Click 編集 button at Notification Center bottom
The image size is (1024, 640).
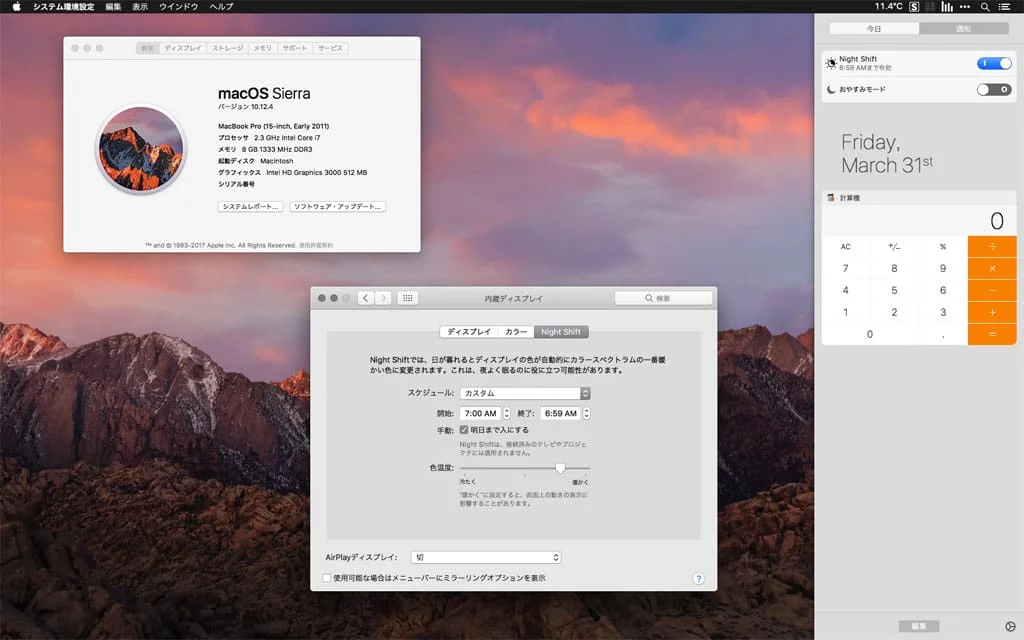tap(919, 626)
